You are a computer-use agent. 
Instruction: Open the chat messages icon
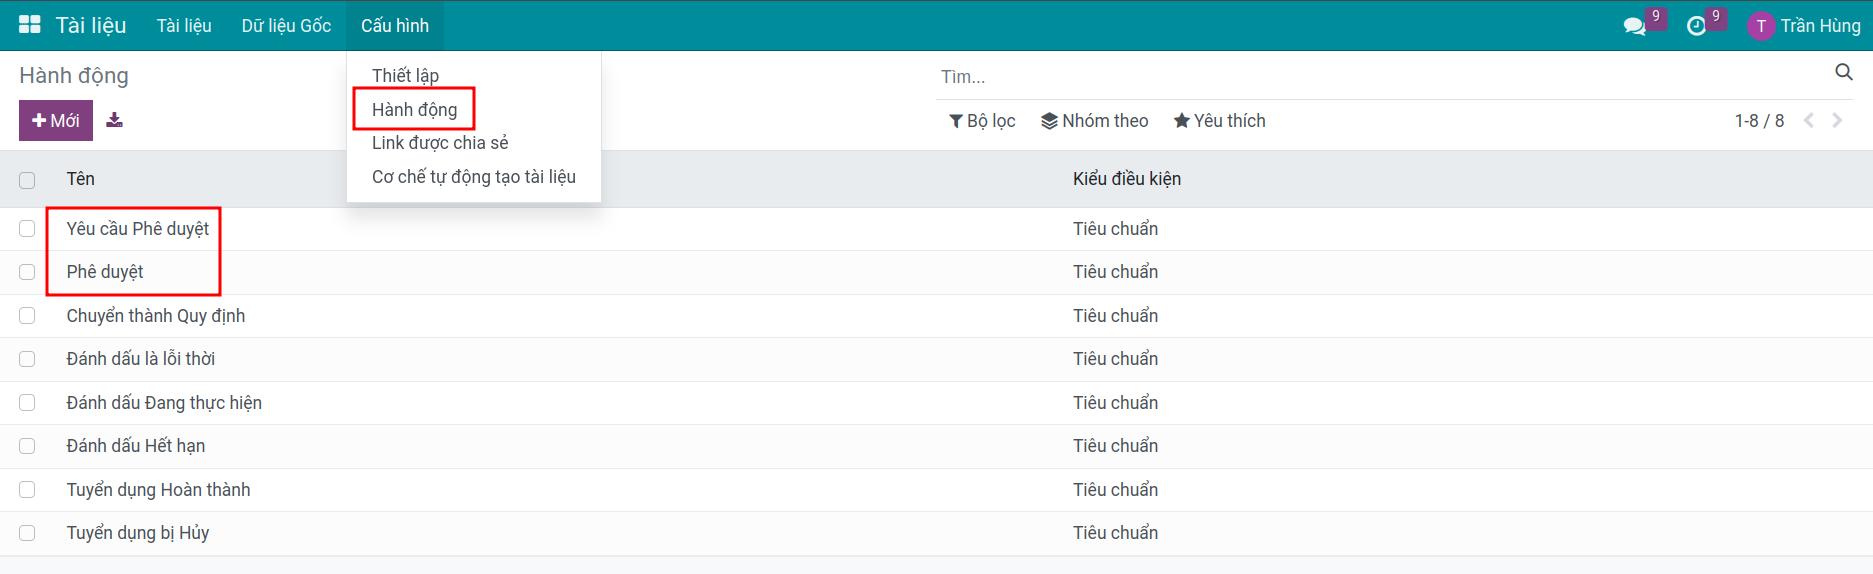pos(1635,26)
